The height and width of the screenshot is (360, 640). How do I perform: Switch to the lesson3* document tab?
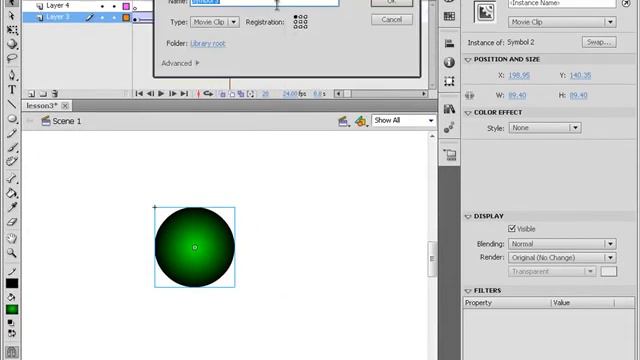[42, 106]
